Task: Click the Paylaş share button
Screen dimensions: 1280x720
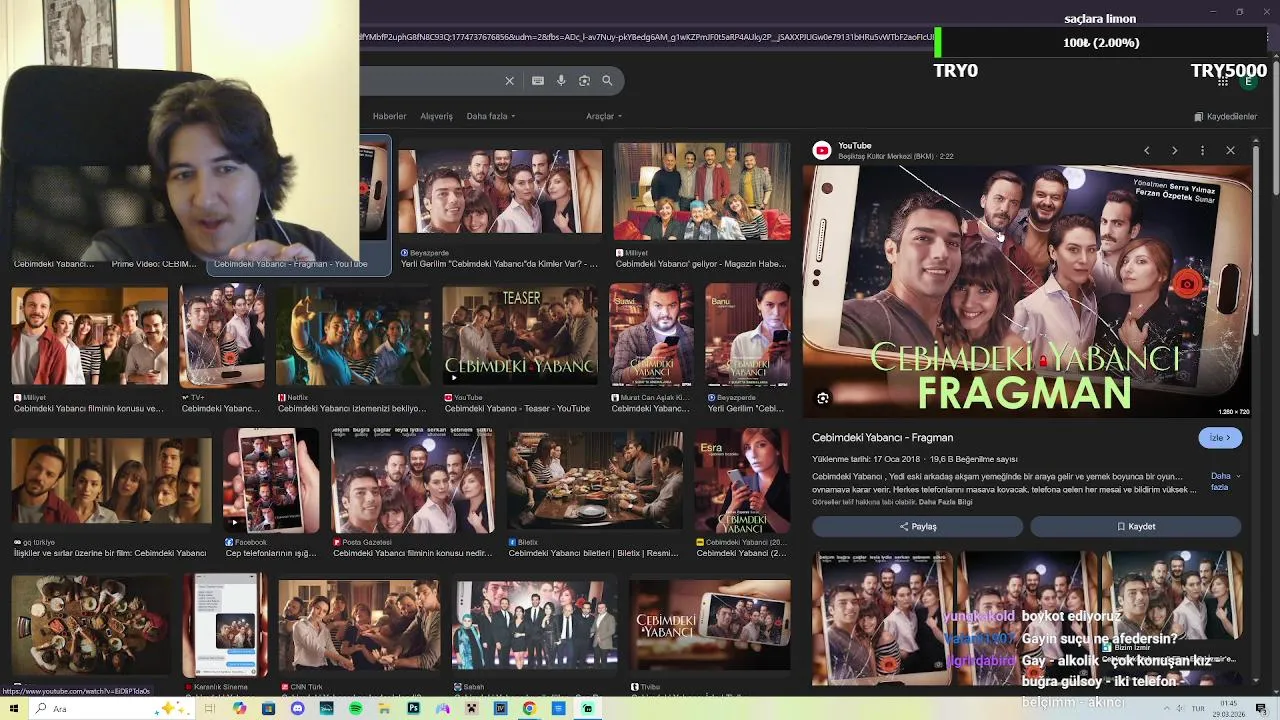Action: [x=917, y=526]
